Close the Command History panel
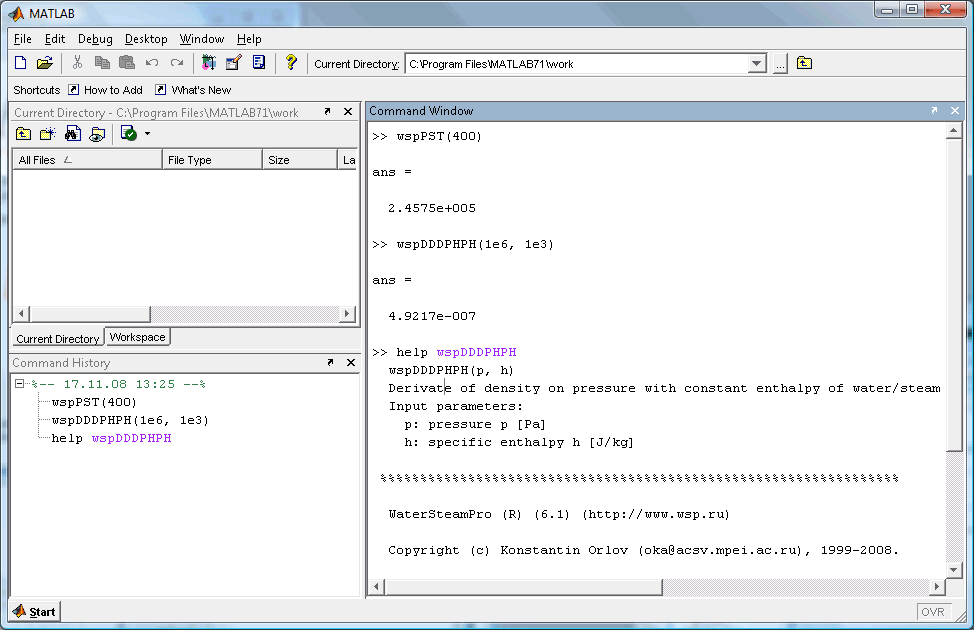Image resolution: width=974 pixels, height=630 pixels. tap(351, 362)
